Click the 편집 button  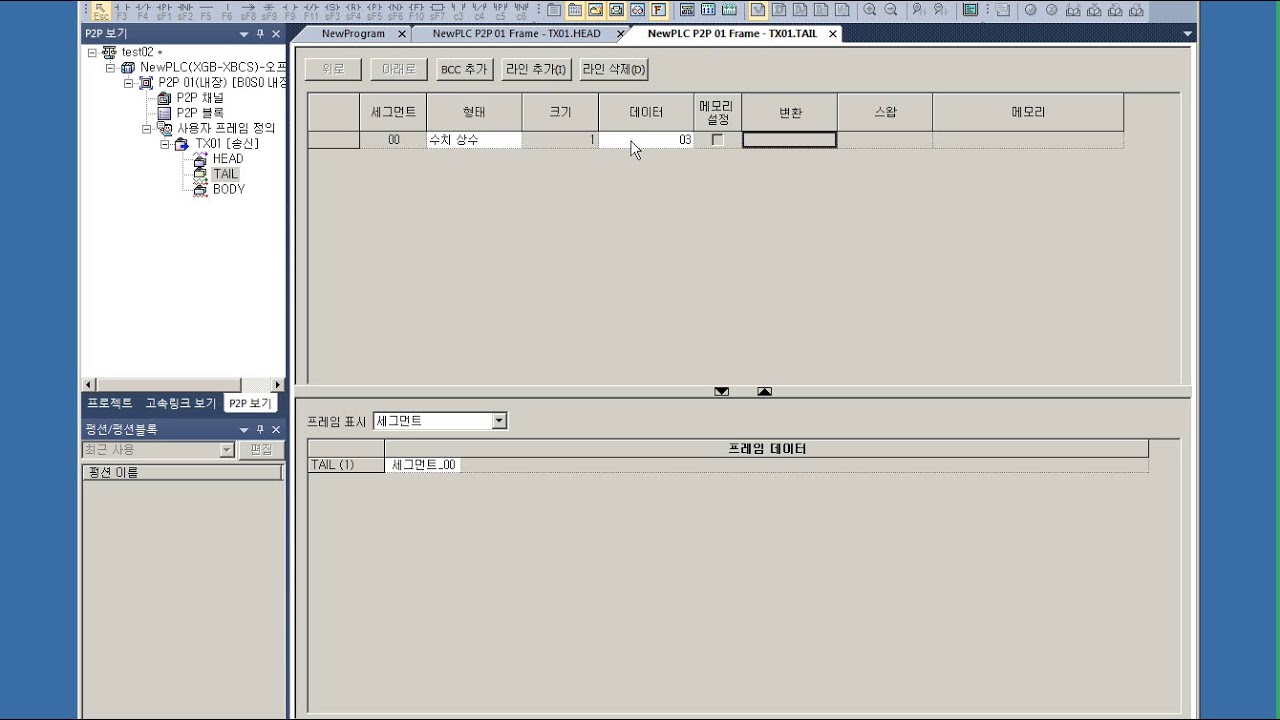point(261,450)
